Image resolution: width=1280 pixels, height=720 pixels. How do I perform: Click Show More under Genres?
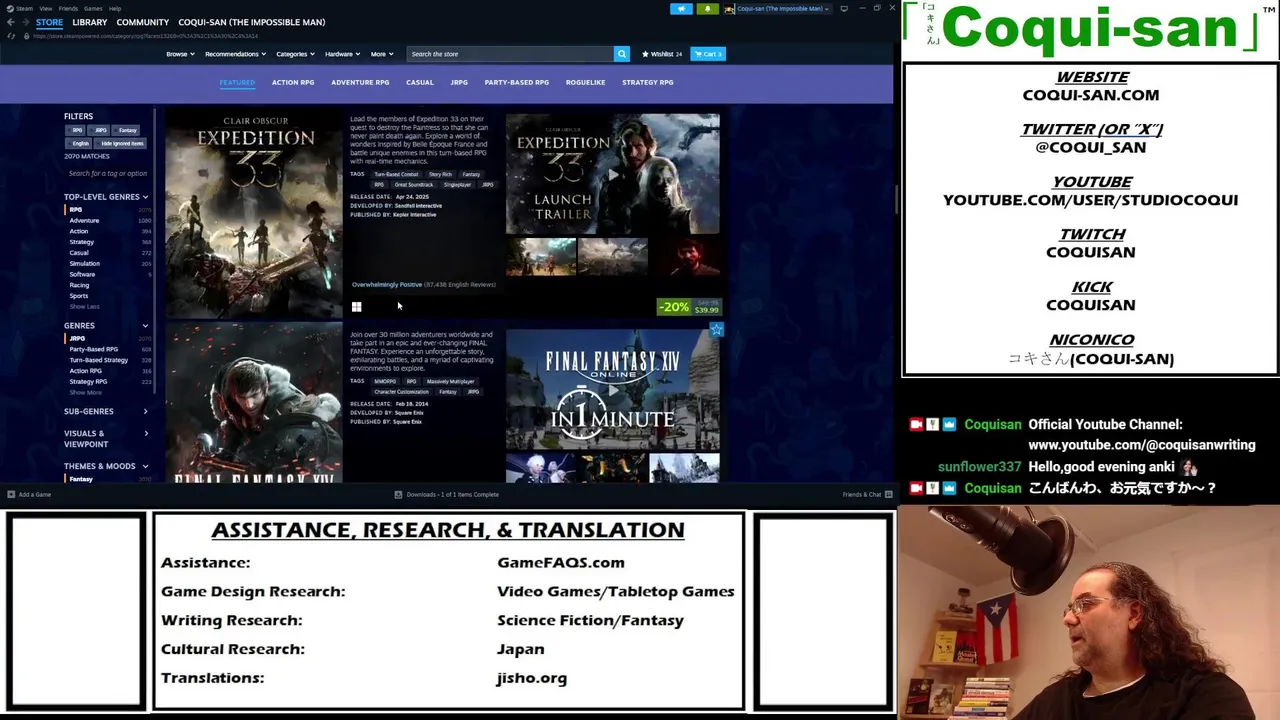[85, 392]
